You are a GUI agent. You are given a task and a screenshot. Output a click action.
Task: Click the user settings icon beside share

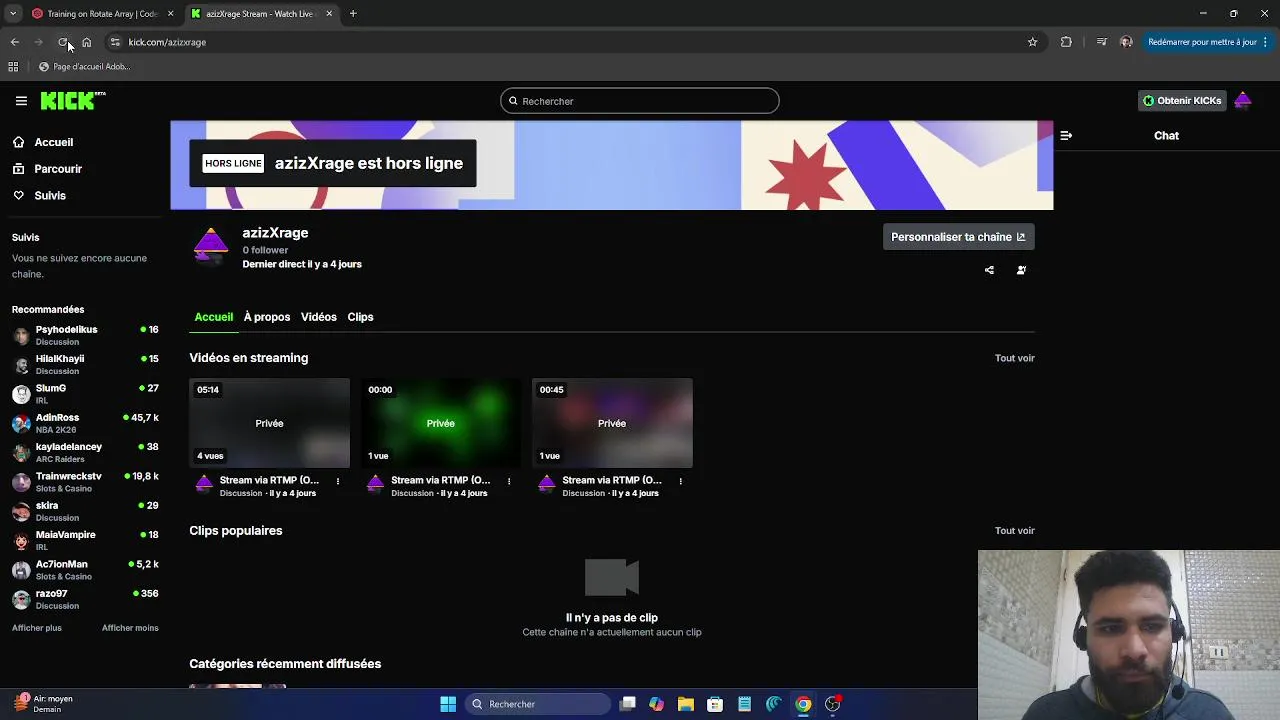pyautogui.click(x=1021, y=270)
